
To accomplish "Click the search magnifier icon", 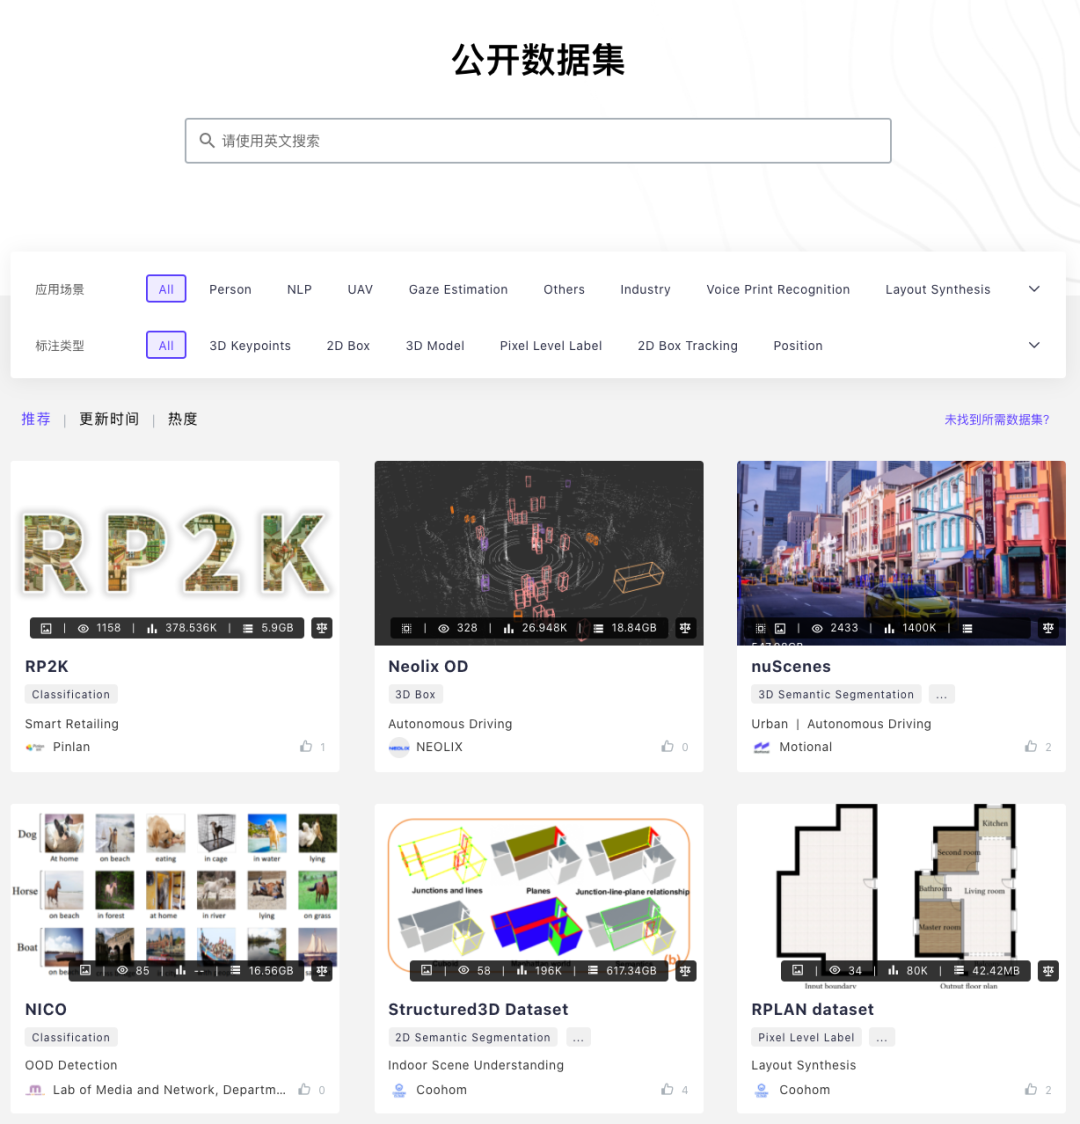I will (206, 140).
